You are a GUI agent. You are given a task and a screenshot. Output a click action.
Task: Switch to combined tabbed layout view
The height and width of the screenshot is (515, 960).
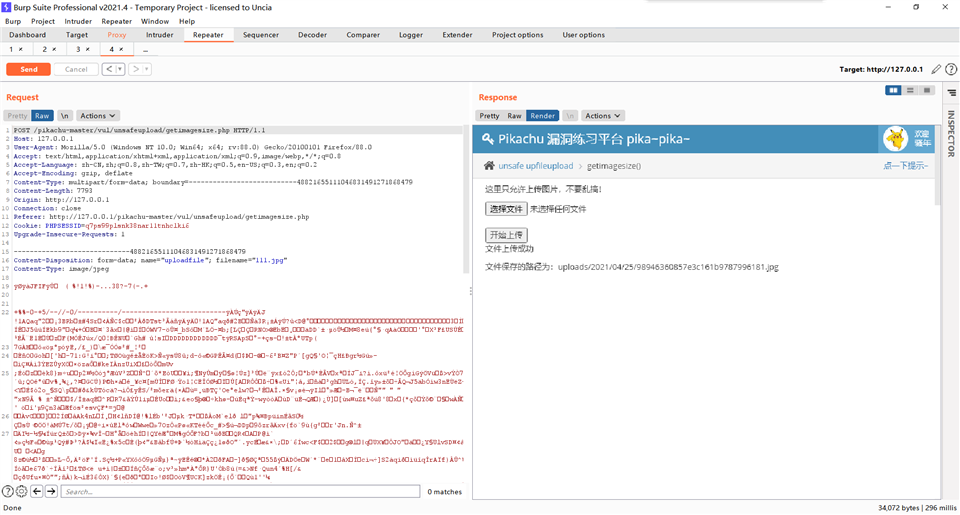coord(926,91)
